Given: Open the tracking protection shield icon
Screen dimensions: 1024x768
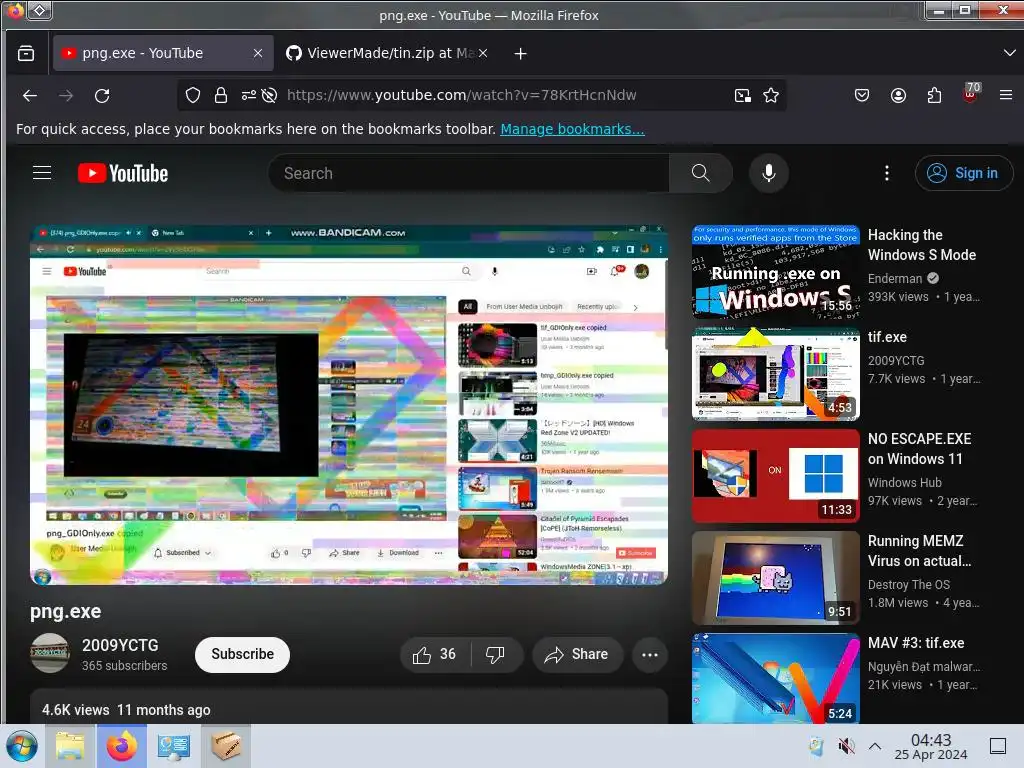Looking at the screenshot, I should pos(193,95).
